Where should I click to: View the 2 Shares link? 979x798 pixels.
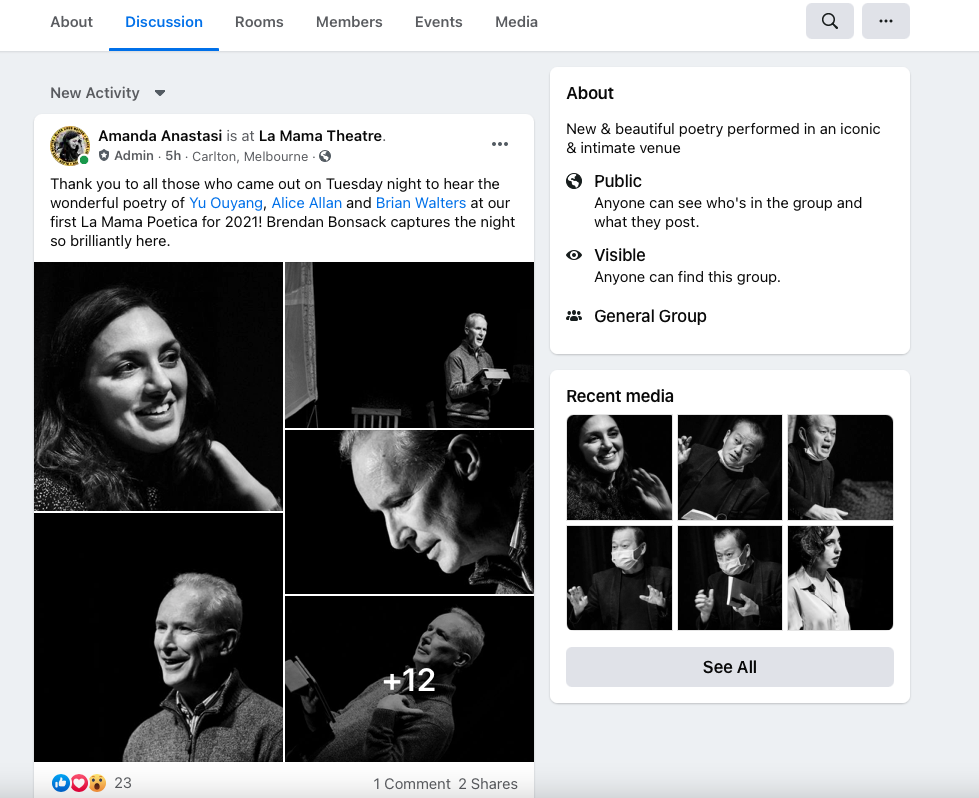[x=488, y=784]
